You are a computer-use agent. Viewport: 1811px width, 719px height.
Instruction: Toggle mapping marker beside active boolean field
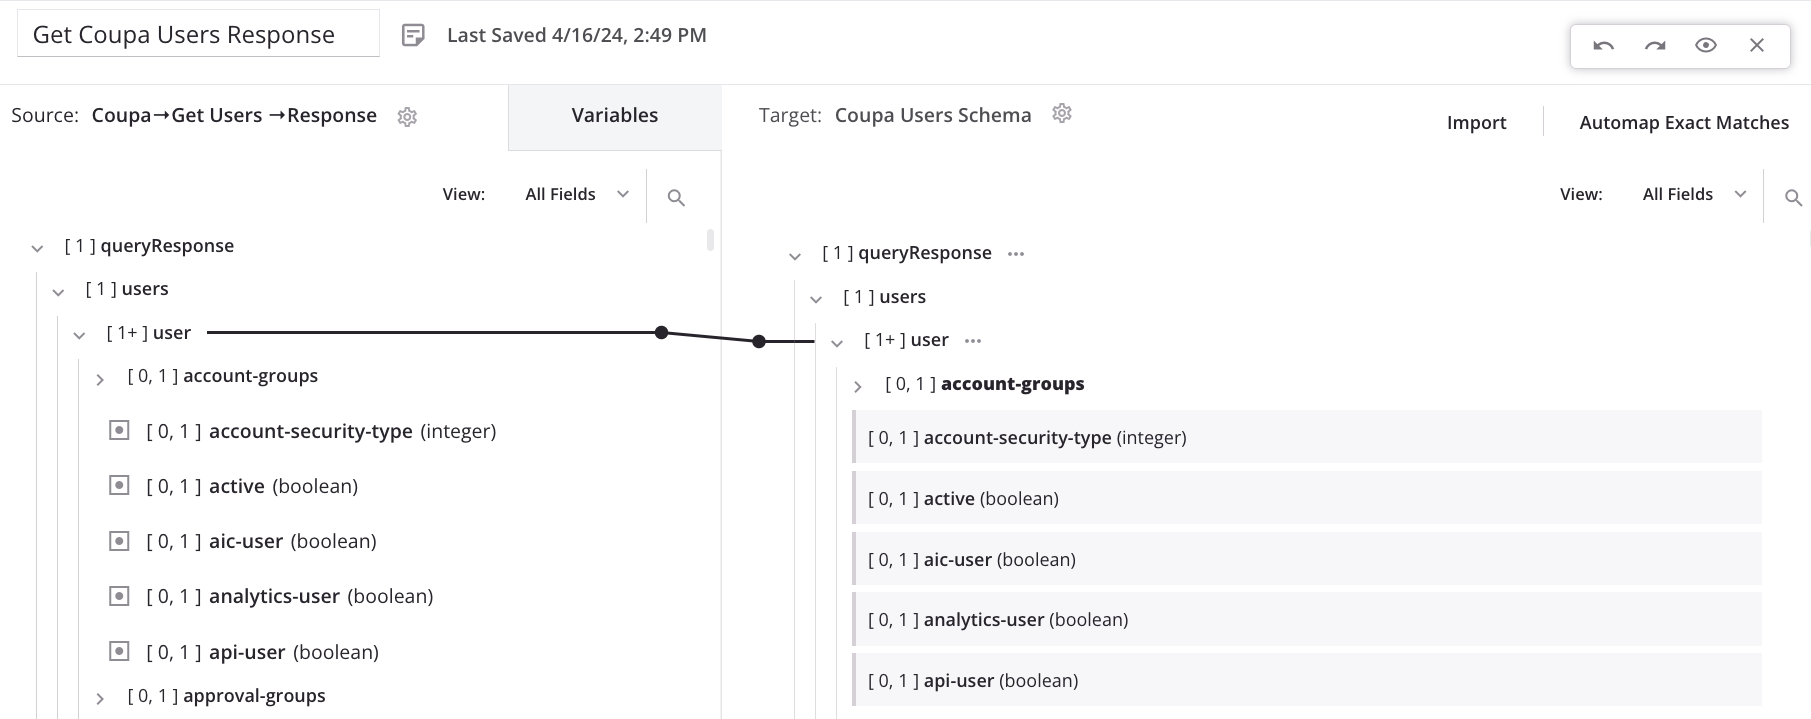point(119,484)
